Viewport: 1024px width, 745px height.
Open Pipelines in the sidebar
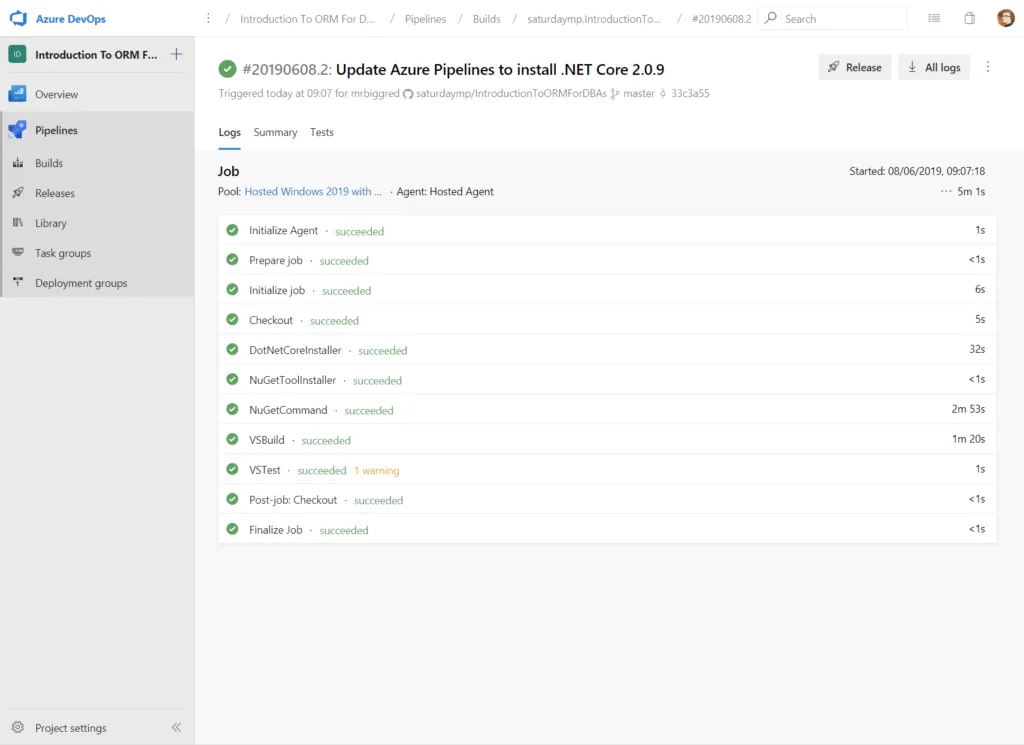click(x=98, y=130)
